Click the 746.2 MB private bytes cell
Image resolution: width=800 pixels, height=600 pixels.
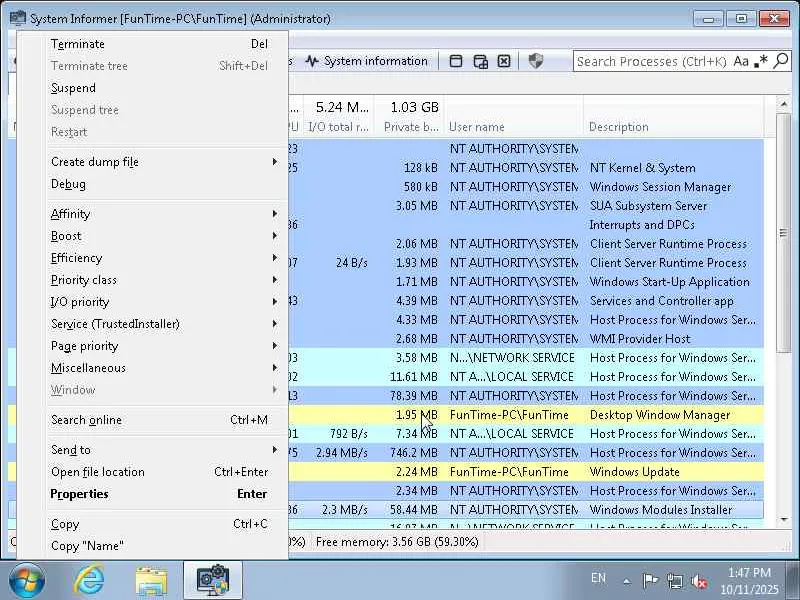pos(414,453)
